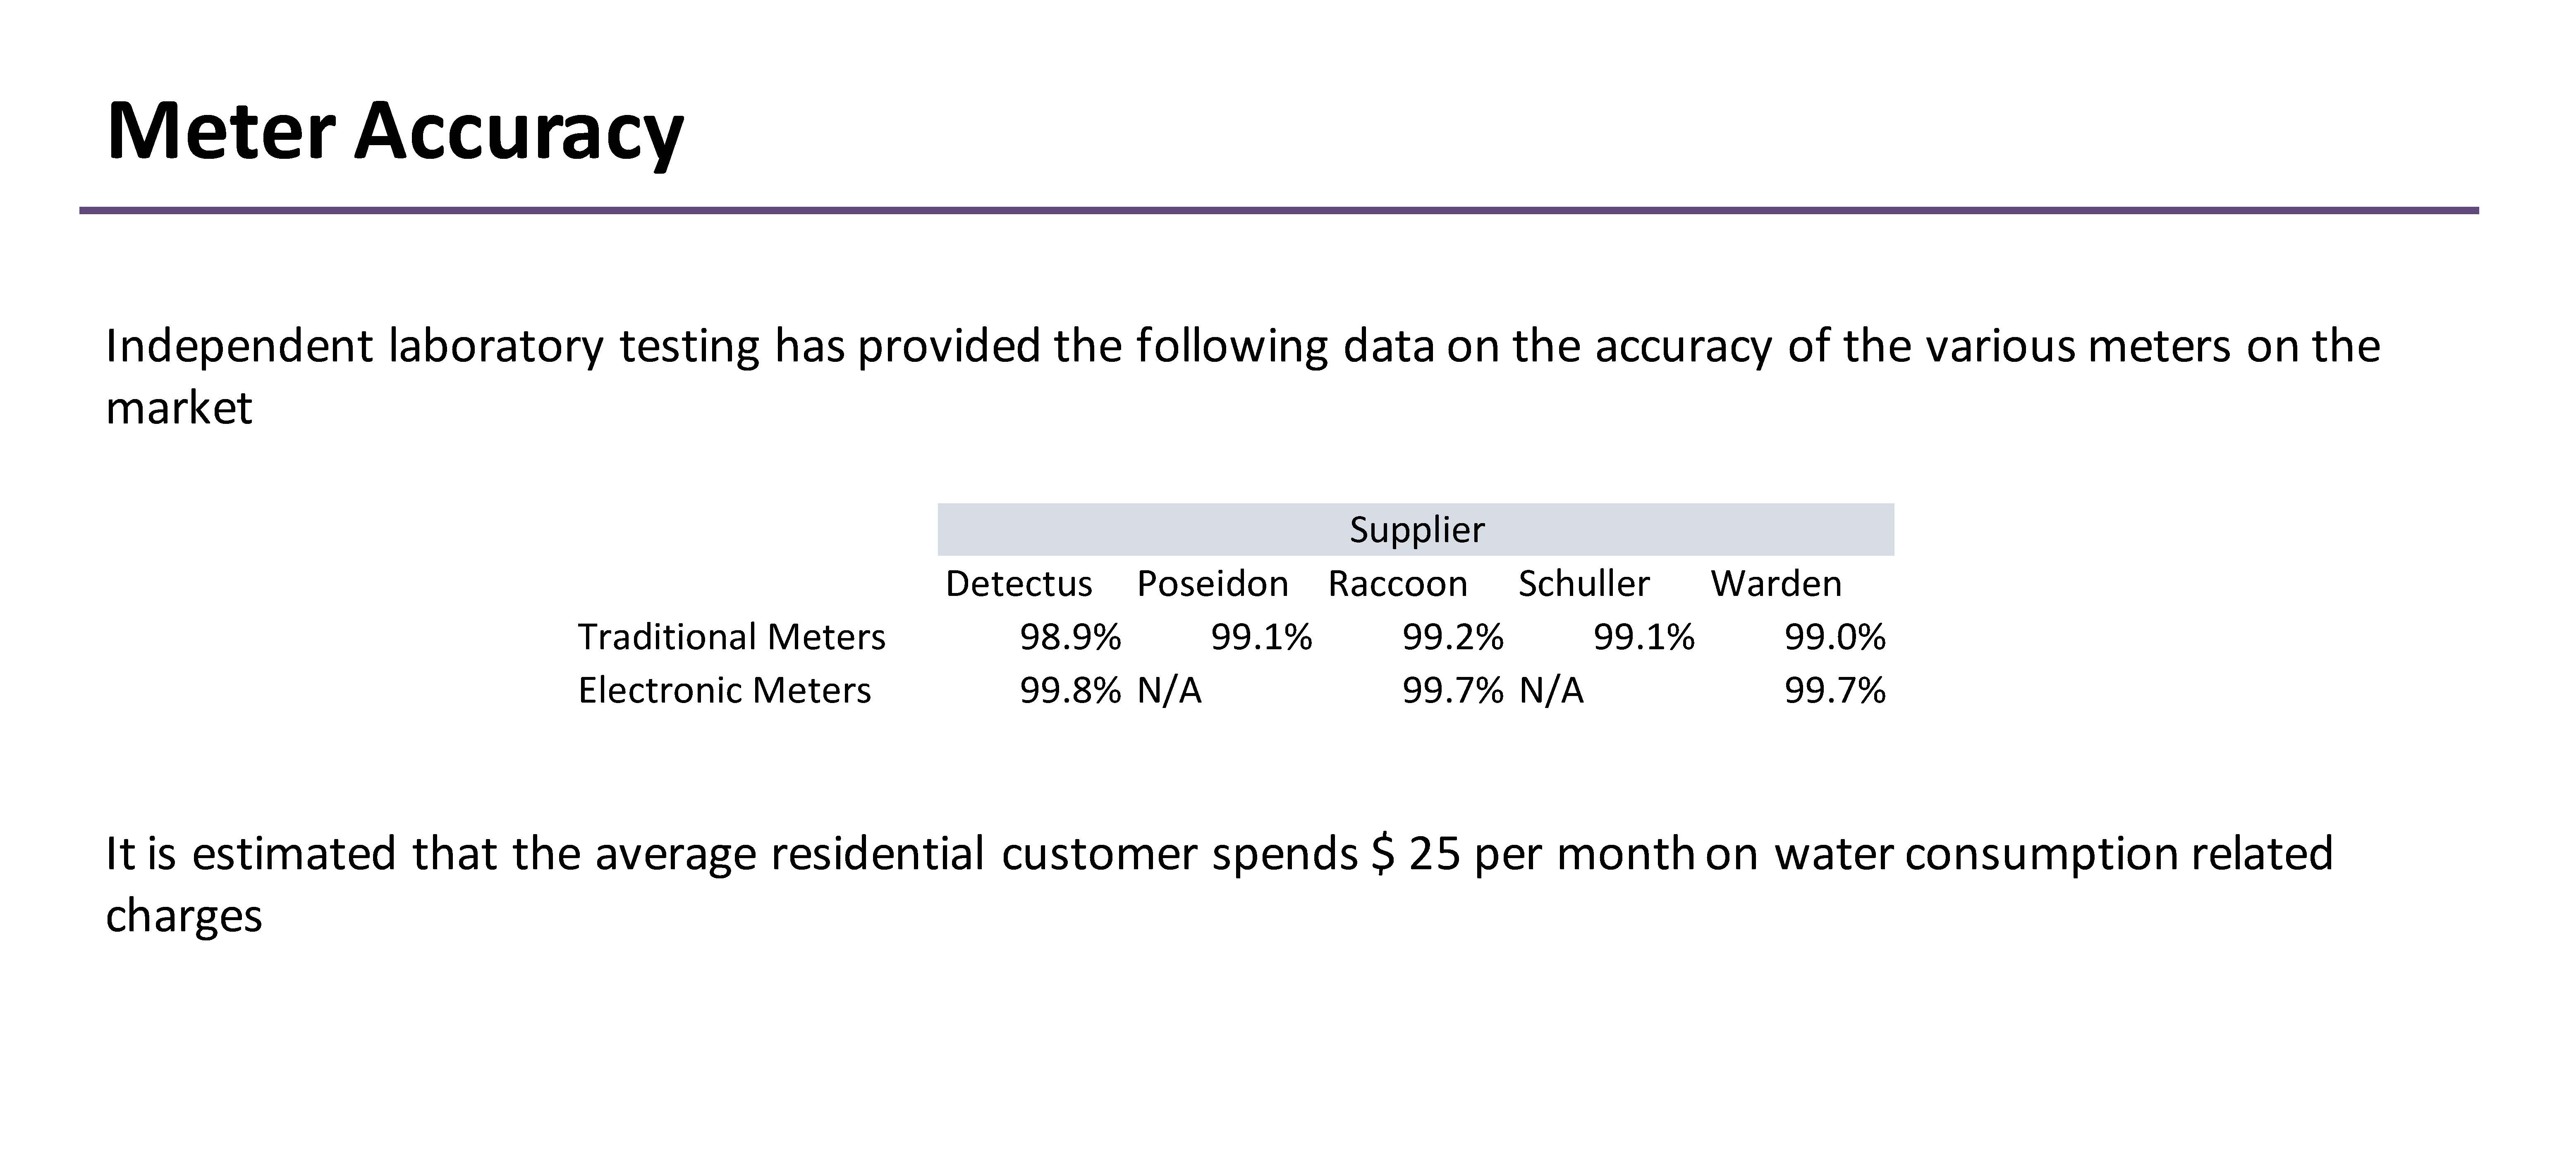The width and height of the screenshot is (2576, 1167).
Task: Click the 98.9% Detectus traditional value
Action: point(1070,637)
